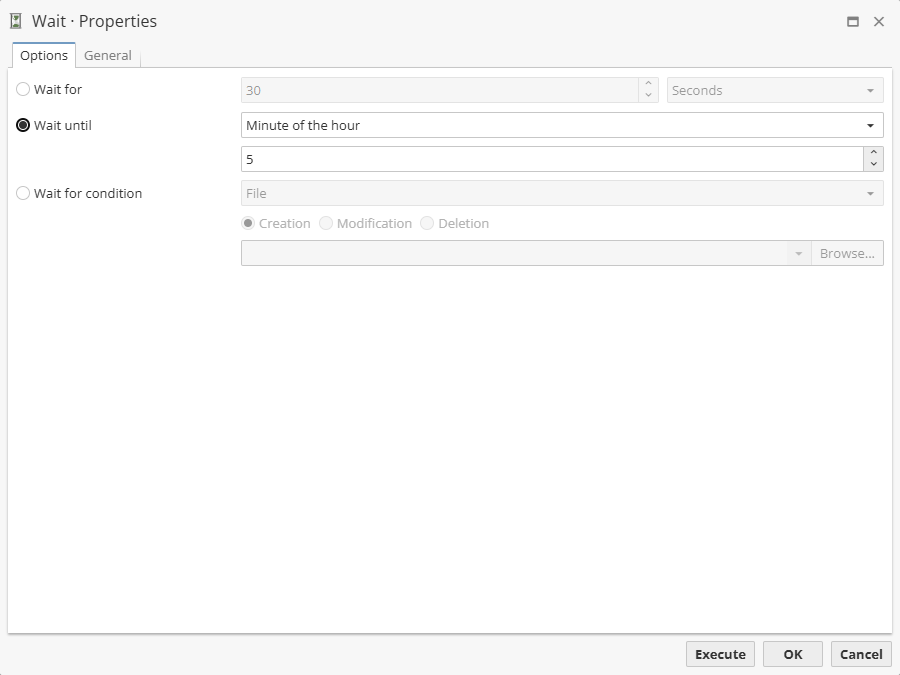This screenshot has height=675, width=900.
Task: Choose the "Wait for condition" option
Action: coord(23,194)
